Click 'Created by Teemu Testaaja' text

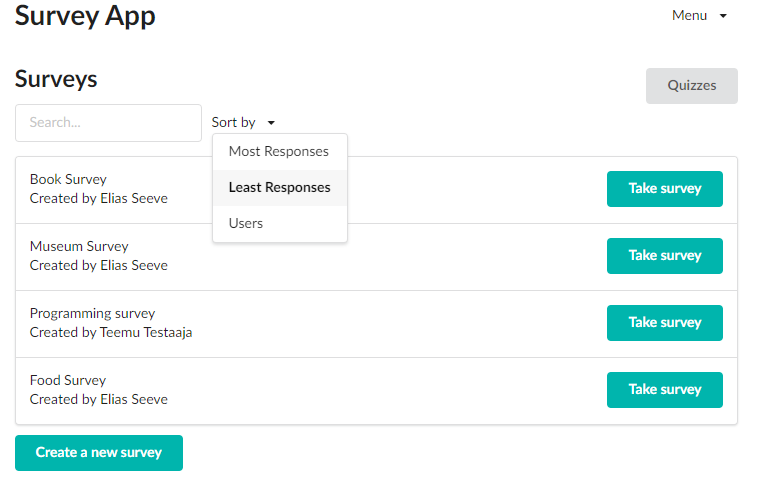click(111, 332)
